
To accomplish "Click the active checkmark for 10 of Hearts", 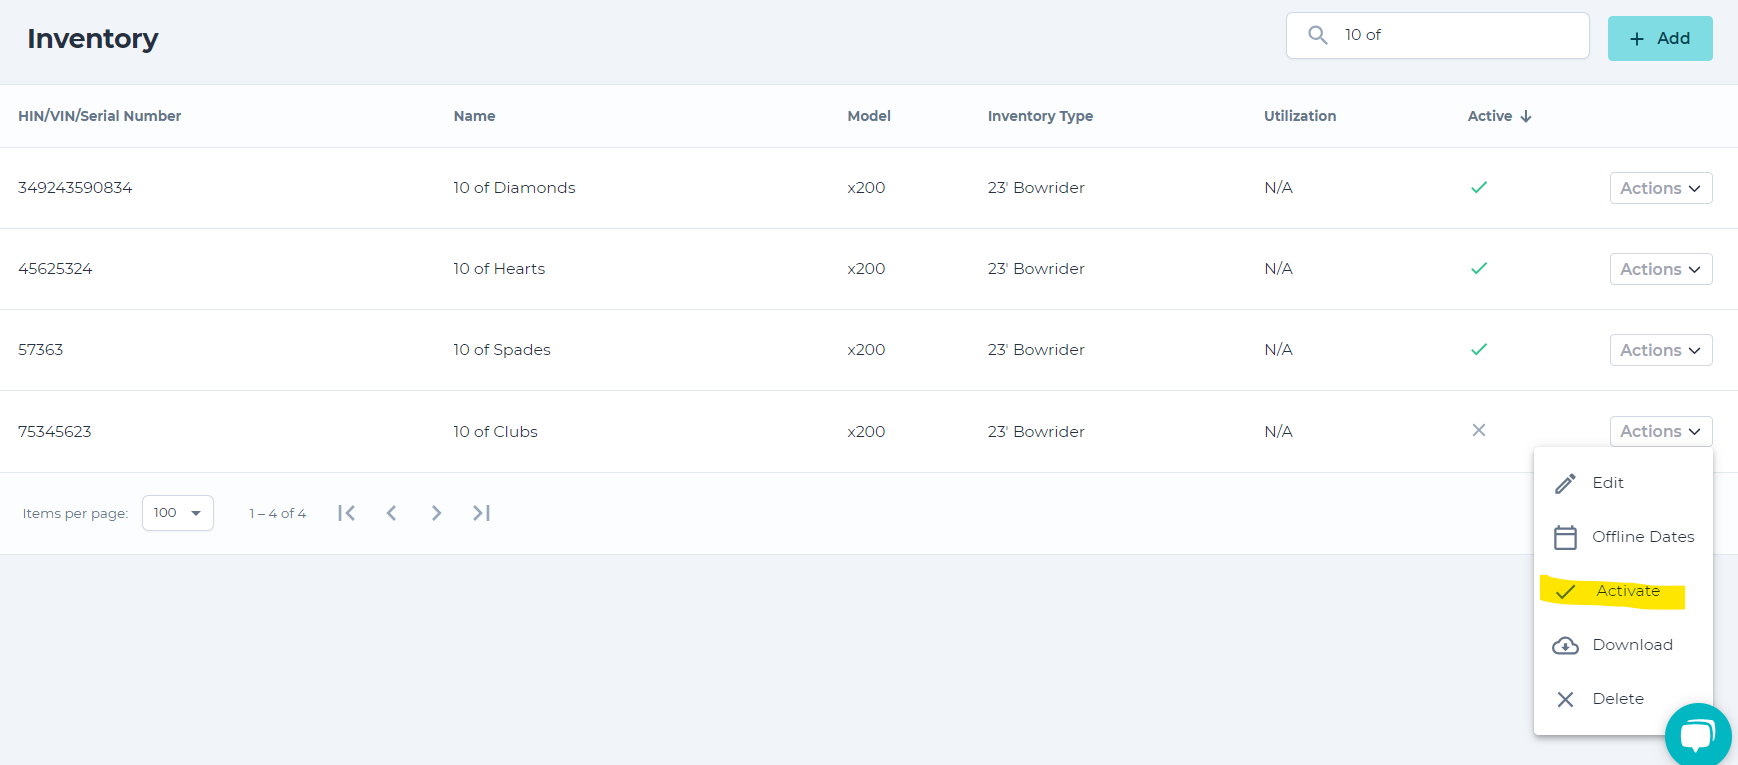I will pos(1479,268).
